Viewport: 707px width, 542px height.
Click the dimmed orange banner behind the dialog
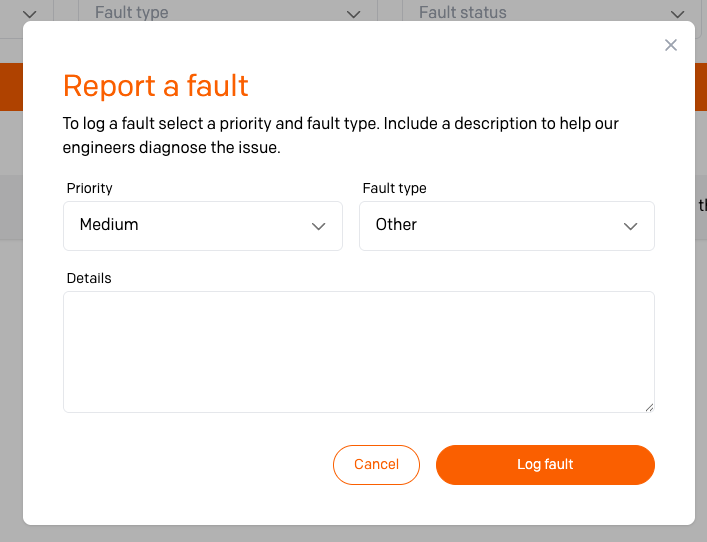coord(11,87)
